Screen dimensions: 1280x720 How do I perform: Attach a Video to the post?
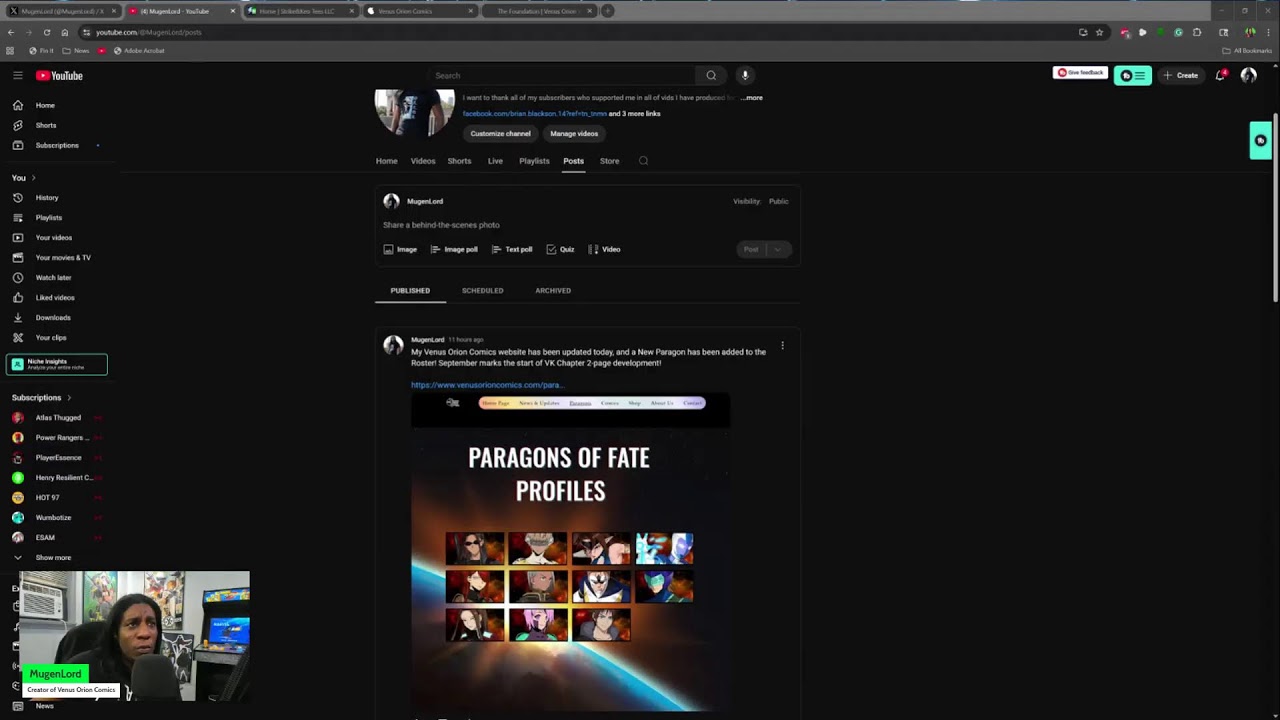[x=604, y=249]
